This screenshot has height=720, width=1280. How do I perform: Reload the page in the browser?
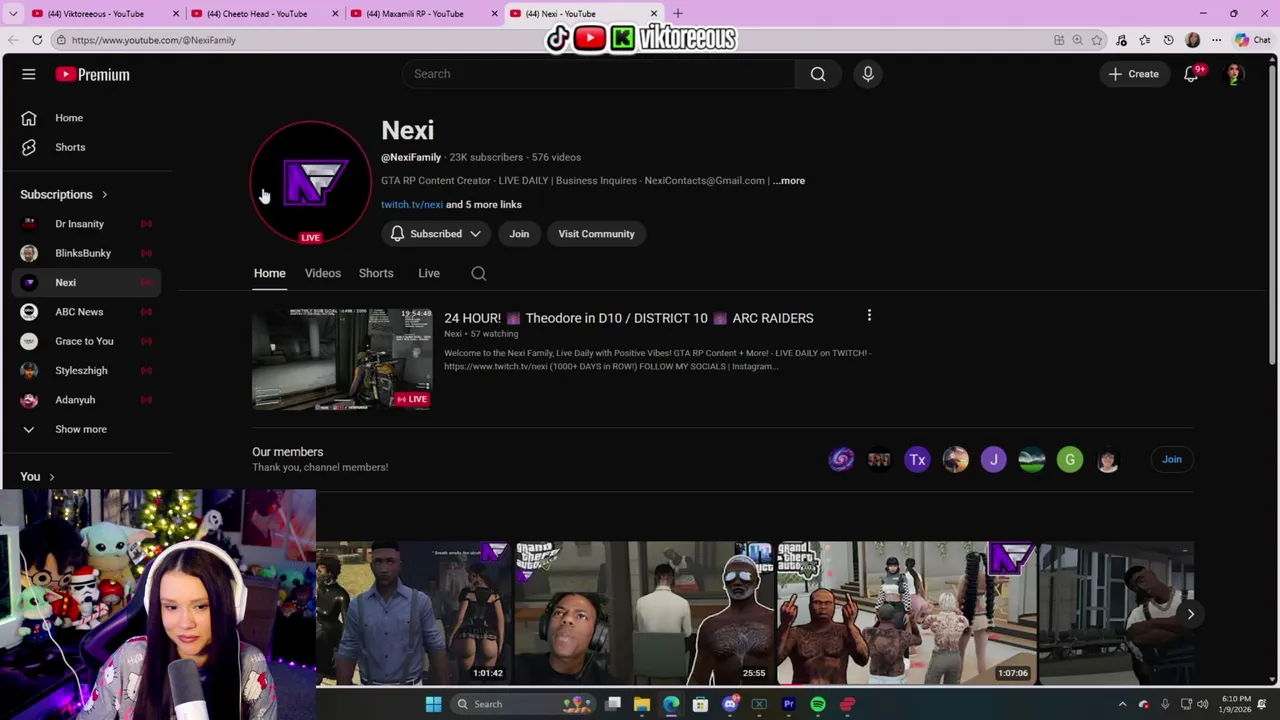(37, 40)
